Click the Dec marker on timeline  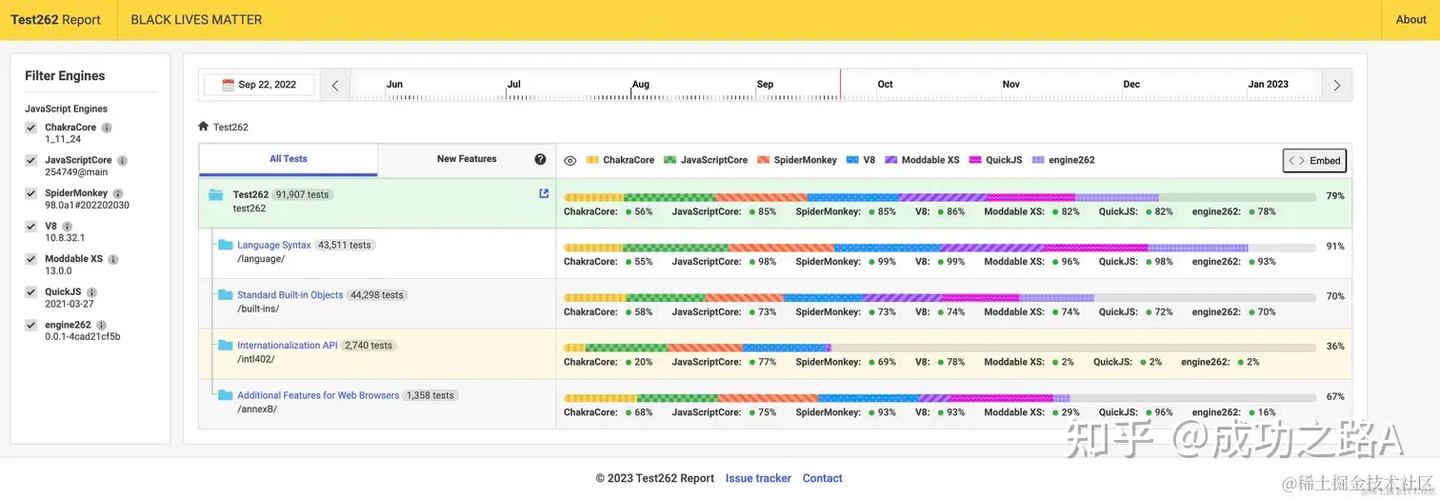1131,84
